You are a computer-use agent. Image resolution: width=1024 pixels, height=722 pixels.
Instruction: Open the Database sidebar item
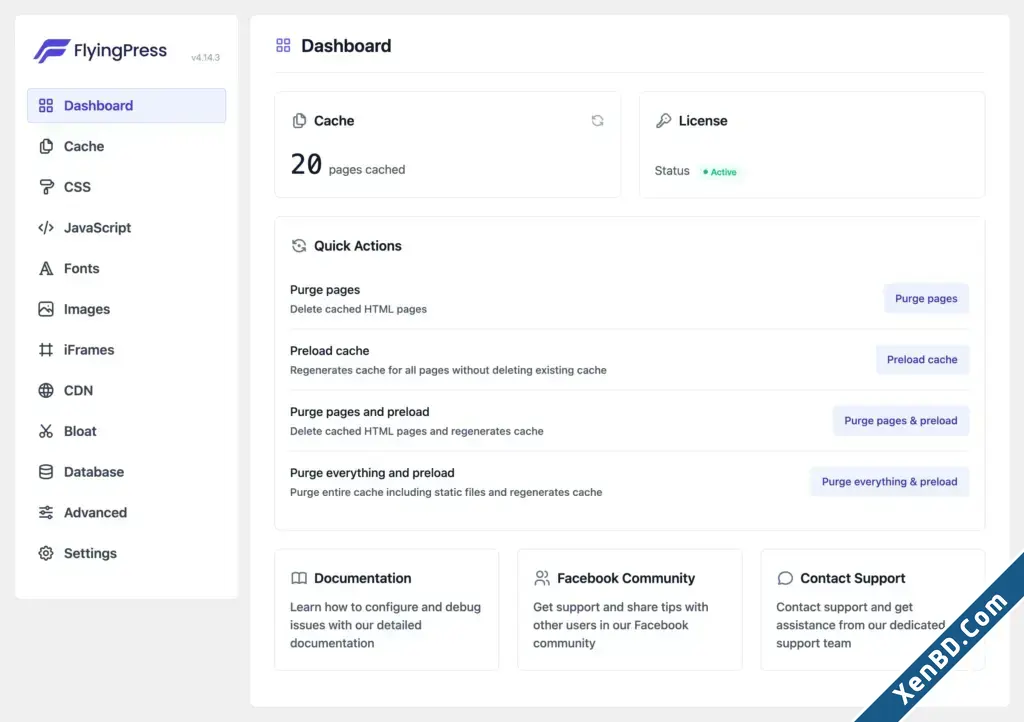[x=127, y=472]
